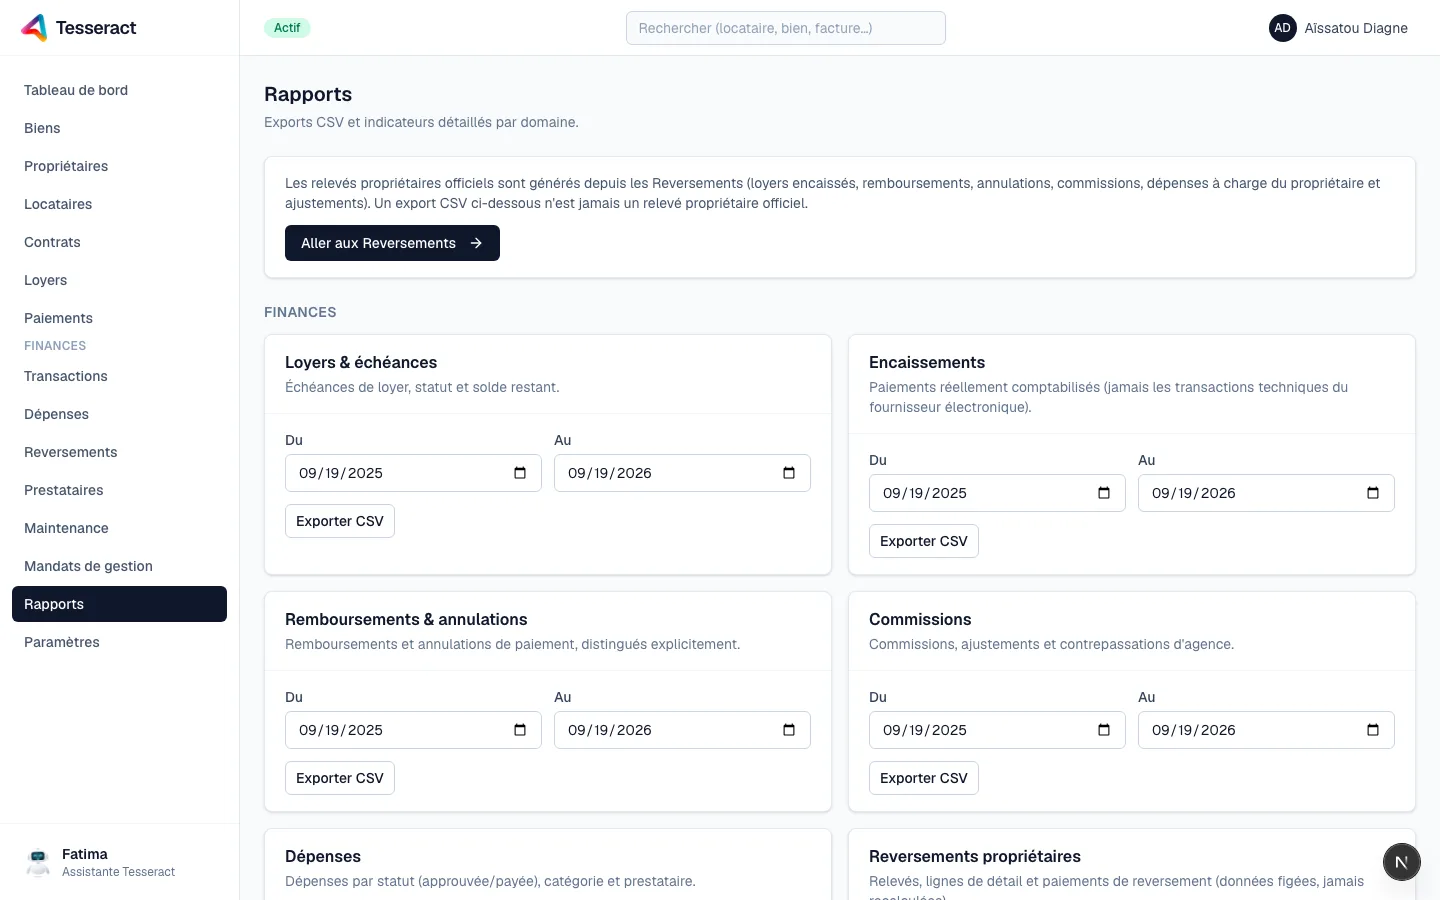The width and height of the screenshot is (1440, 900).
Task: Navigate to Prestataires
Action: point(119,490)
